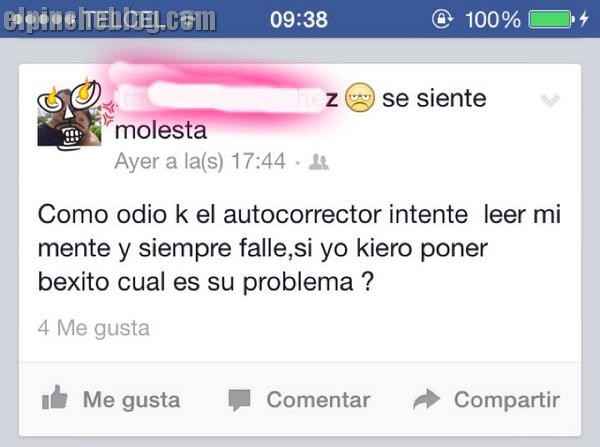Screen dimensions: 600x447
Task: Tap the post text about autocorrector
Action: click(299, 248)
